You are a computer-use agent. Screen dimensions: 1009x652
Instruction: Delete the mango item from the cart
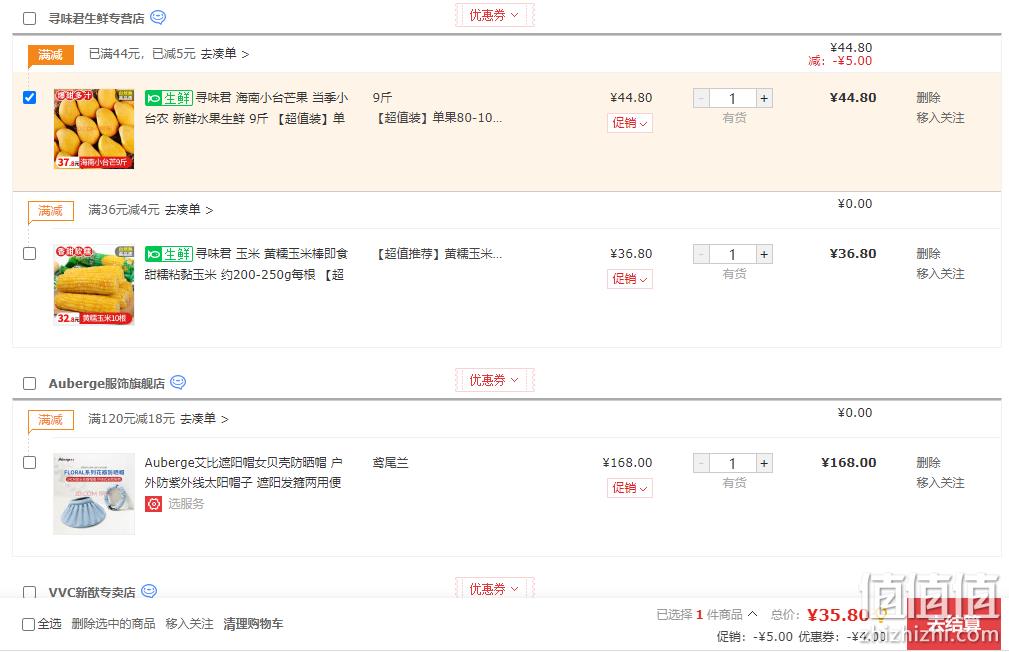(x=929, y=98)
